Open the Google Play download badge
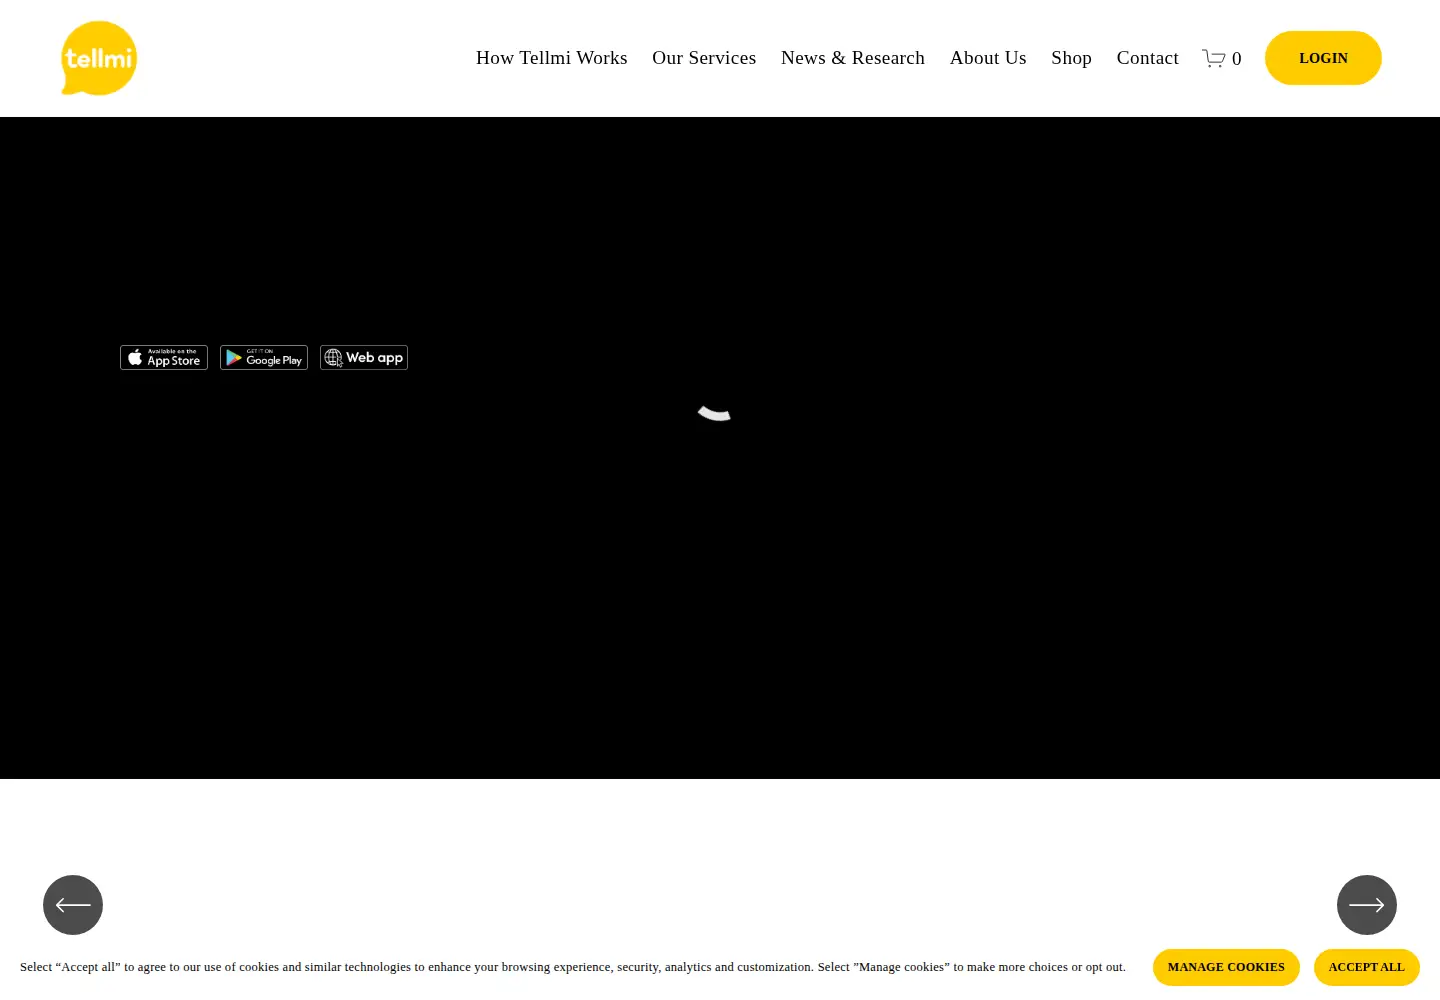The width and height of the screenshot is (1440, 1000). [x=264, y=358]
